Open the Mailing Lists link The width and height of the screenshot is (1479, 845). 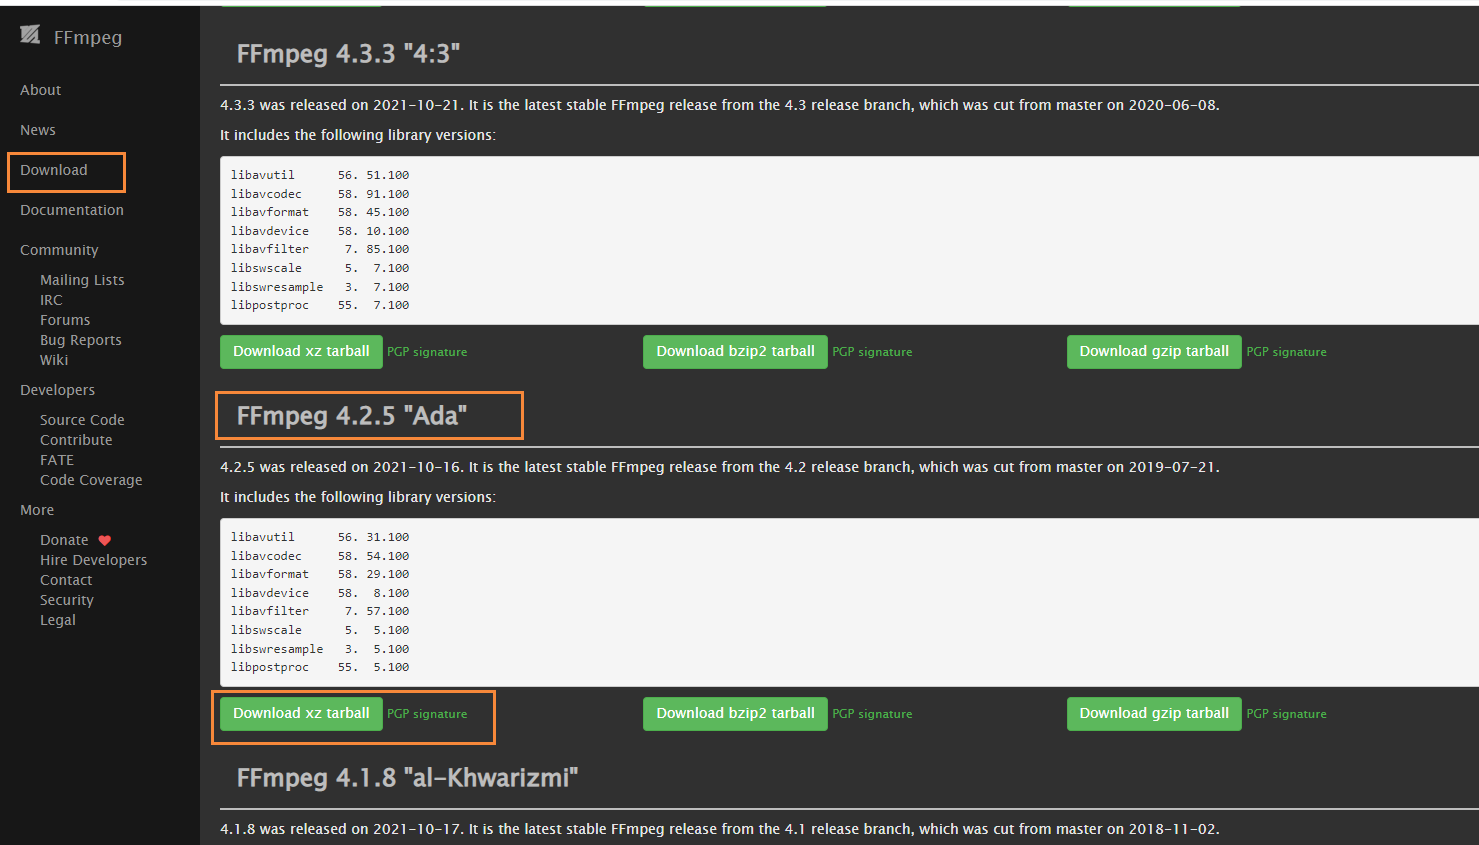(x=82, y=280)
